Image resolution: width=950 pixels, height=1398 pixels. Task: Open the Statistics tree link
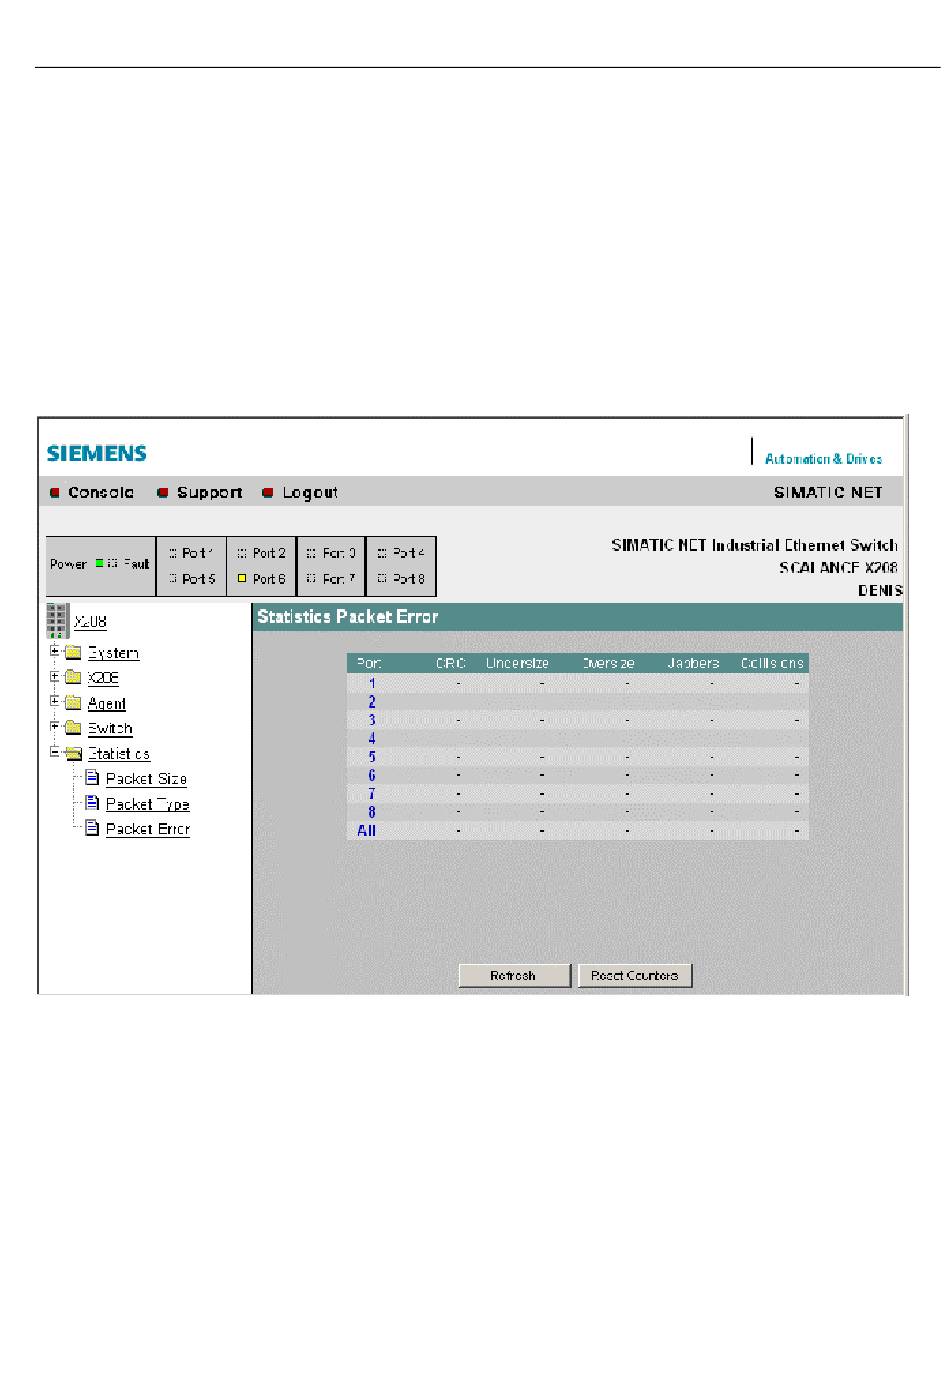pos(119,754)
